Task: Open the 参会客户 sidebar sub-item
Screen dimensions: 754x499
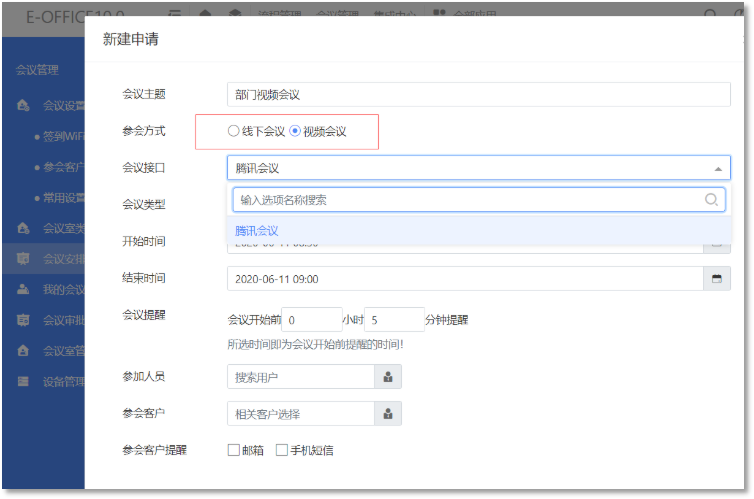Action: pos(63,167)
